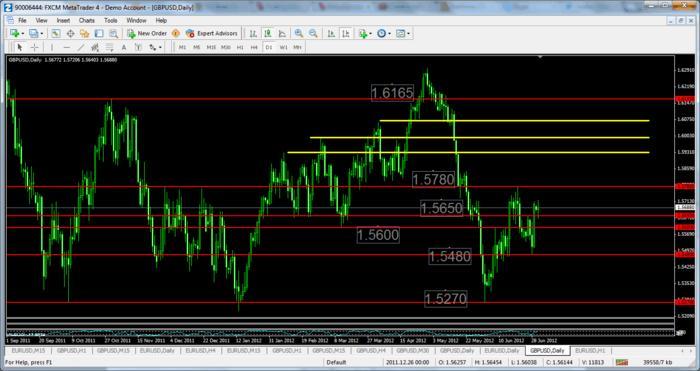700x371 pixels.
Task: Select the Text (A) drawing tool
Action: pos(124,47)
